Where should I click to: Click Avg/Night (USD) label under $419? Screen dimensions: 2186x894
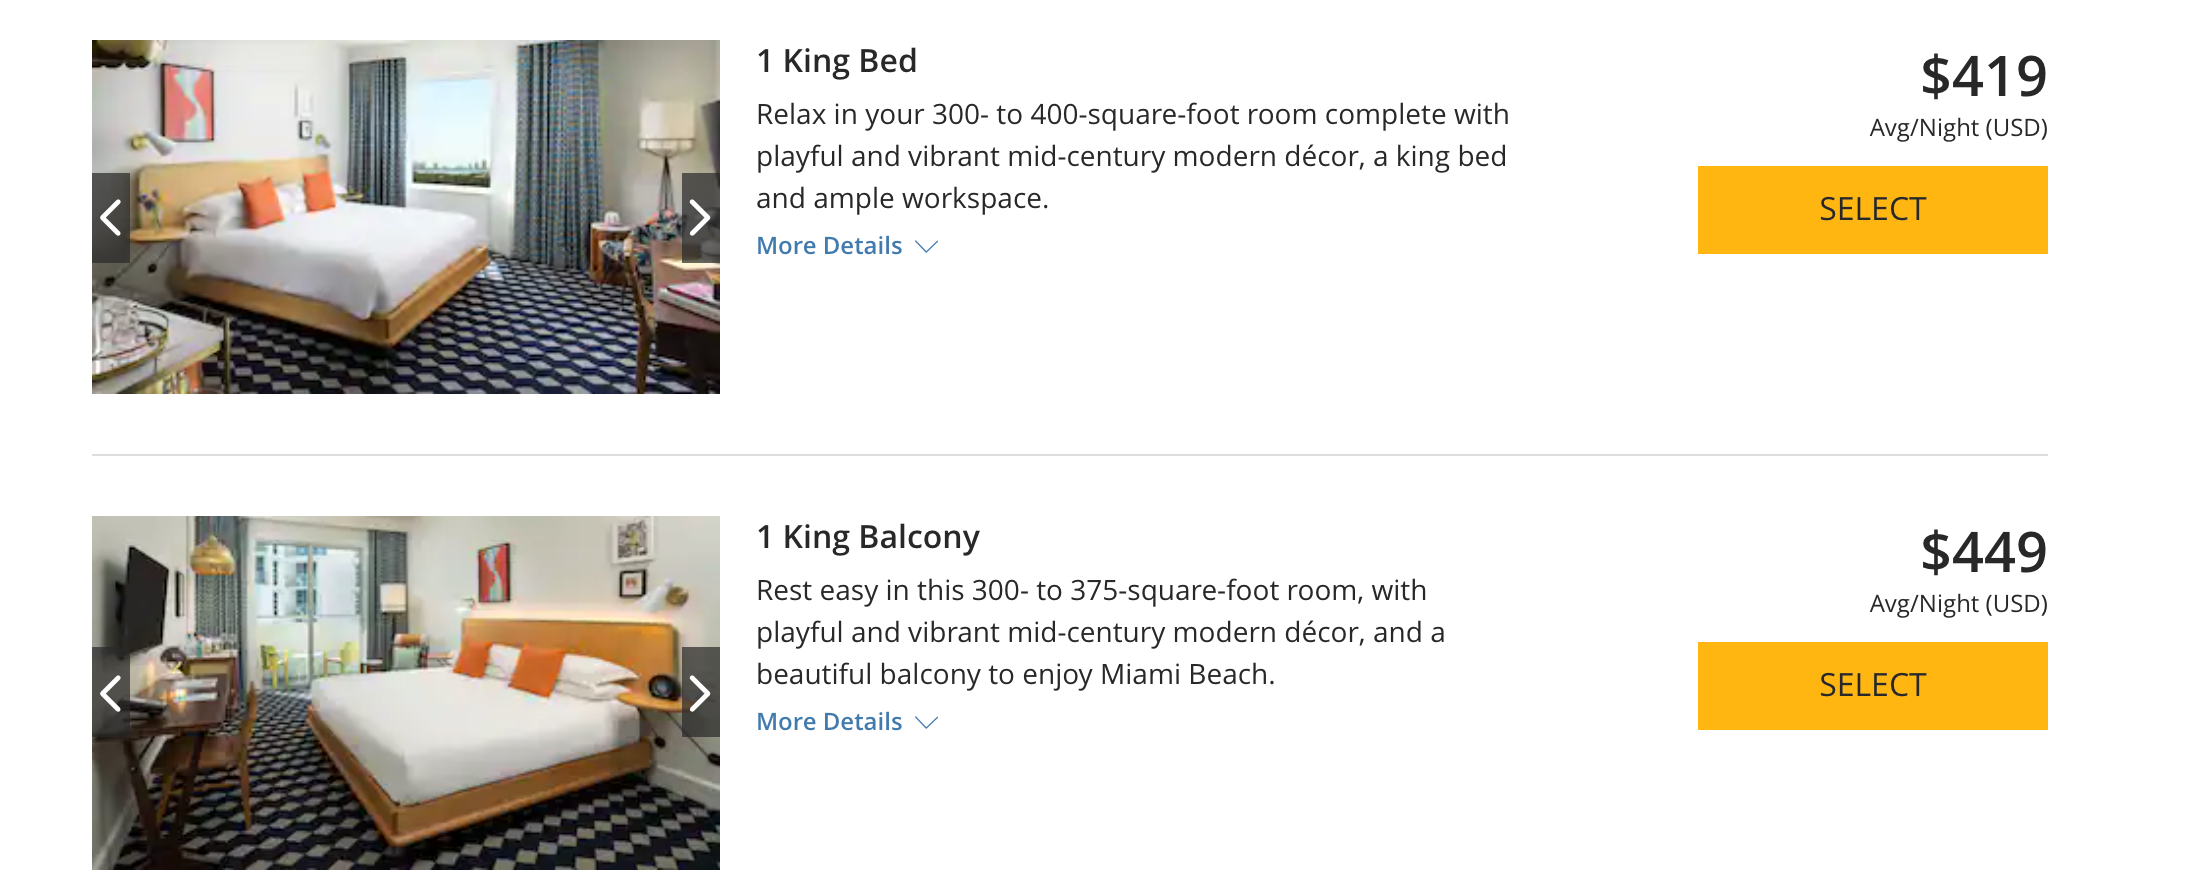click(x=1958, y=128)
